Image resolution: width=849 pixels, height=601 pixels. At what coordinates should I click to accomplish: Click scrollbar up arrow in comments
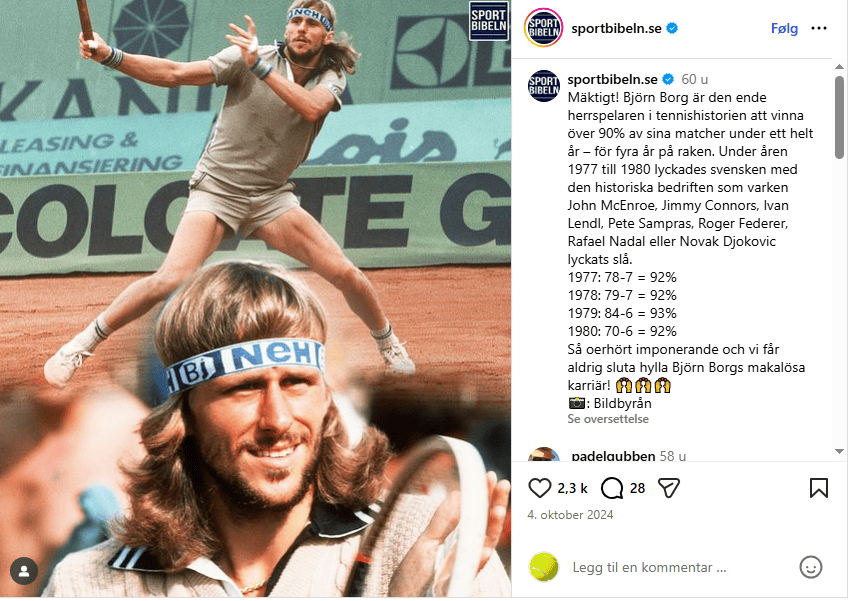tap(839, 67)
